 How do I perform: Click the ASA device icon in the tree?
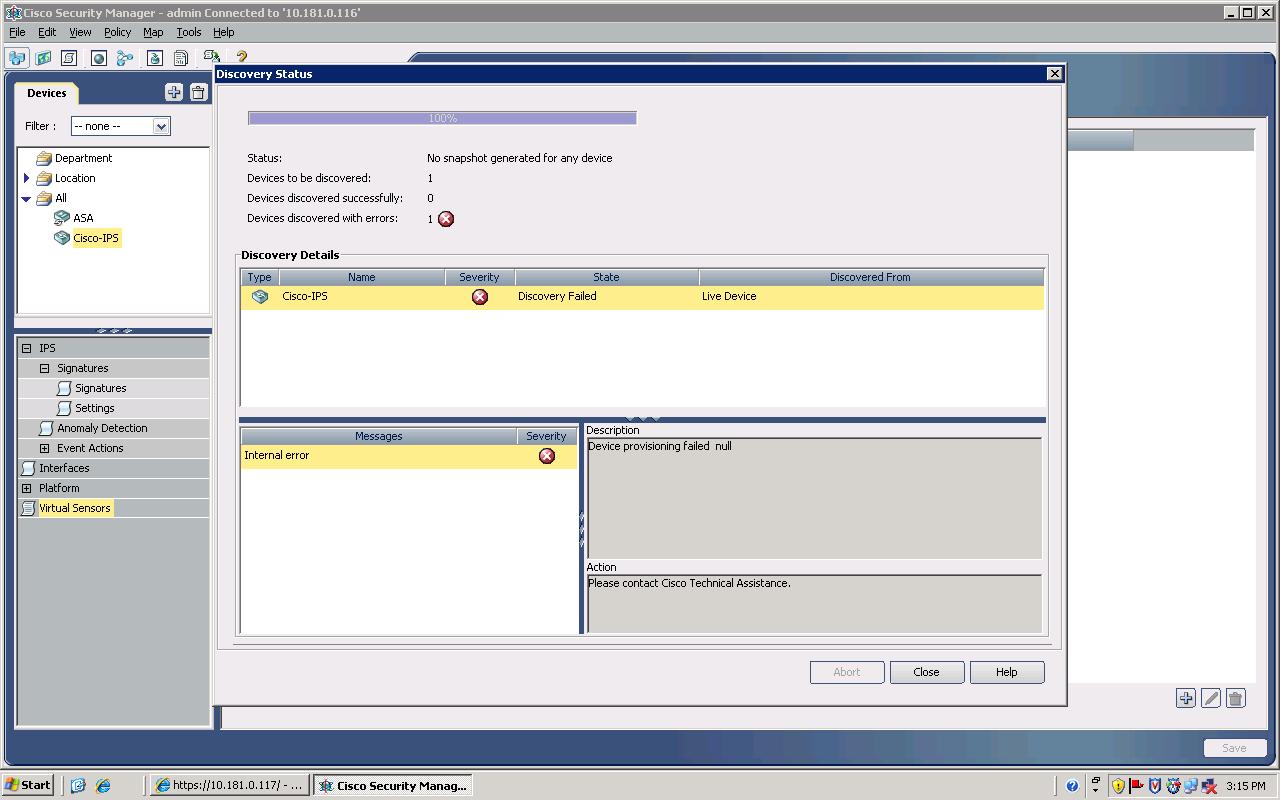pos(62,217)
